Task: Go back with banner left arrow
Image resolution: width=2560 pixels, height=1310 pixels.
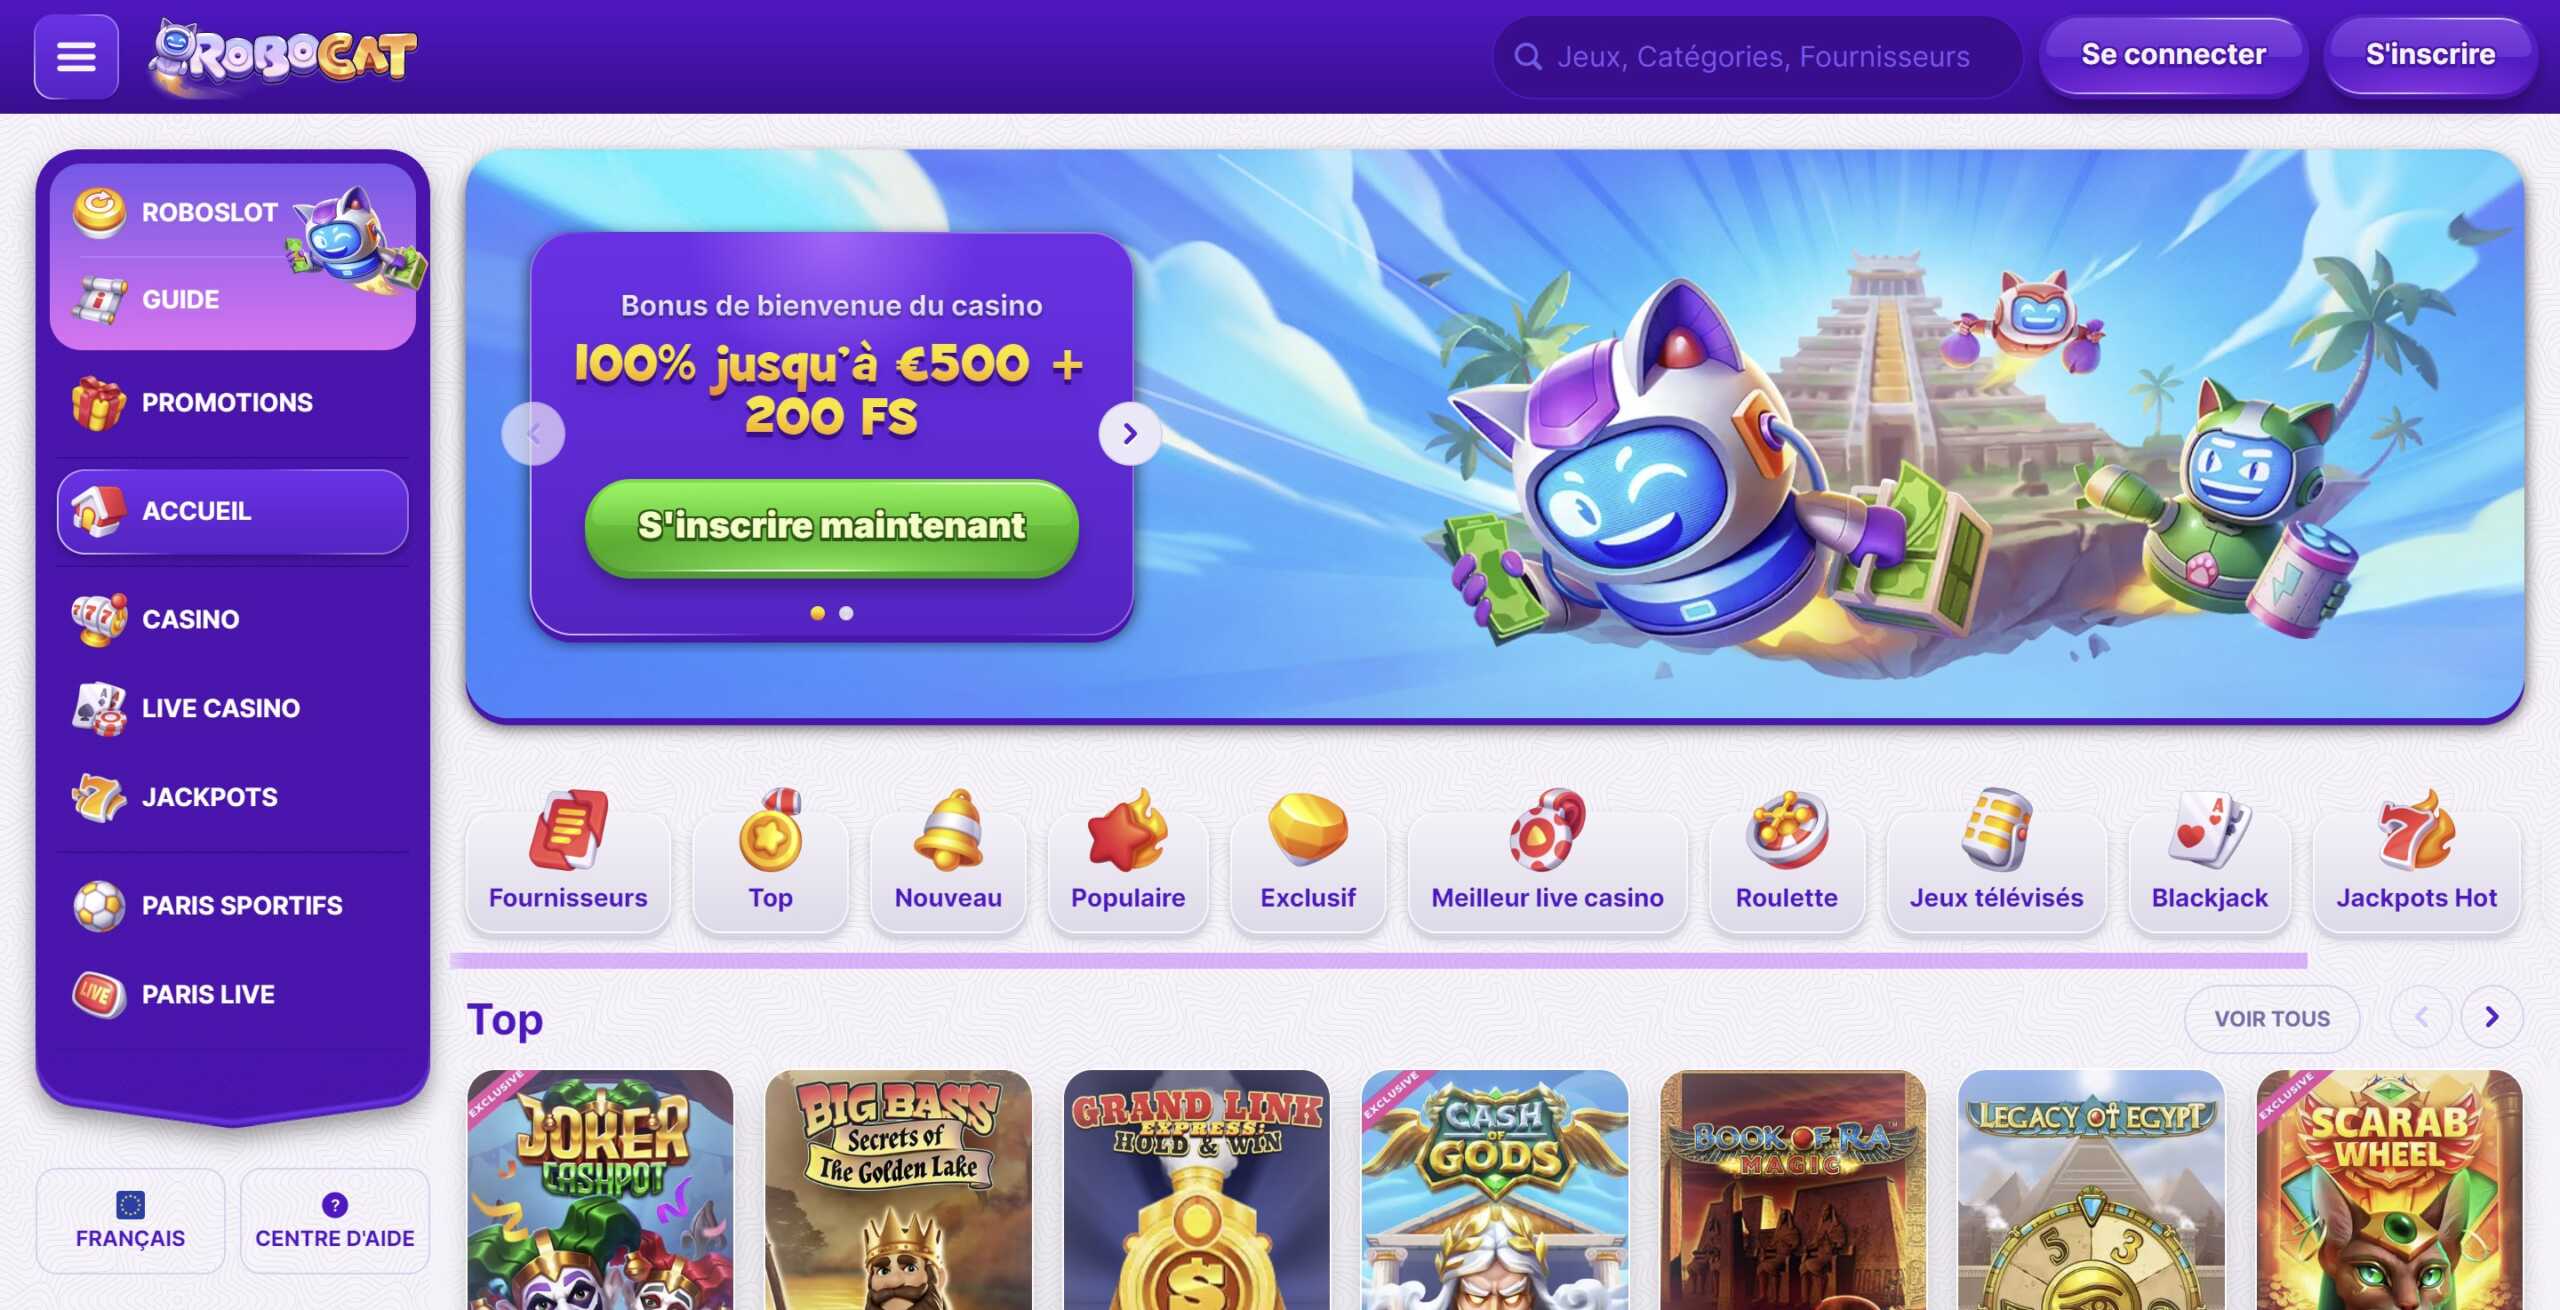Action: tap(533, 434)
